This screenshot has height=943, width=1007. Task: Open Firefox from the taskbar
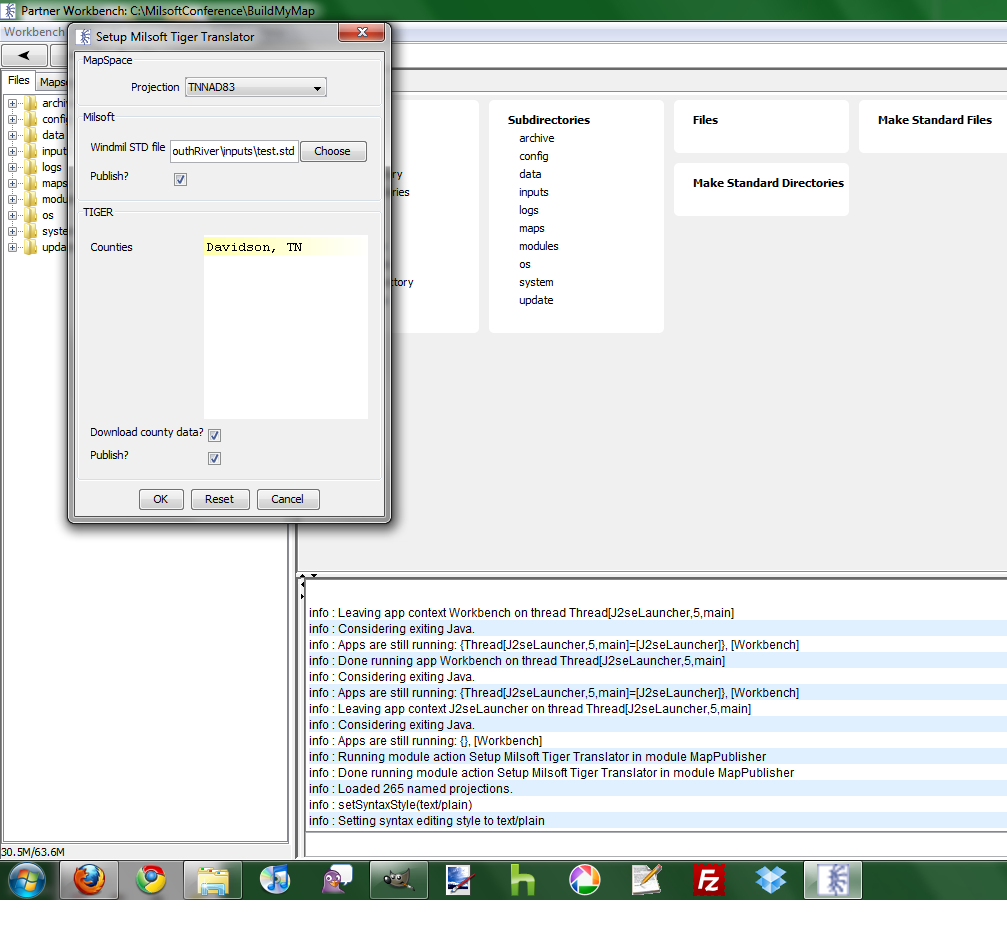pos(89,879)
